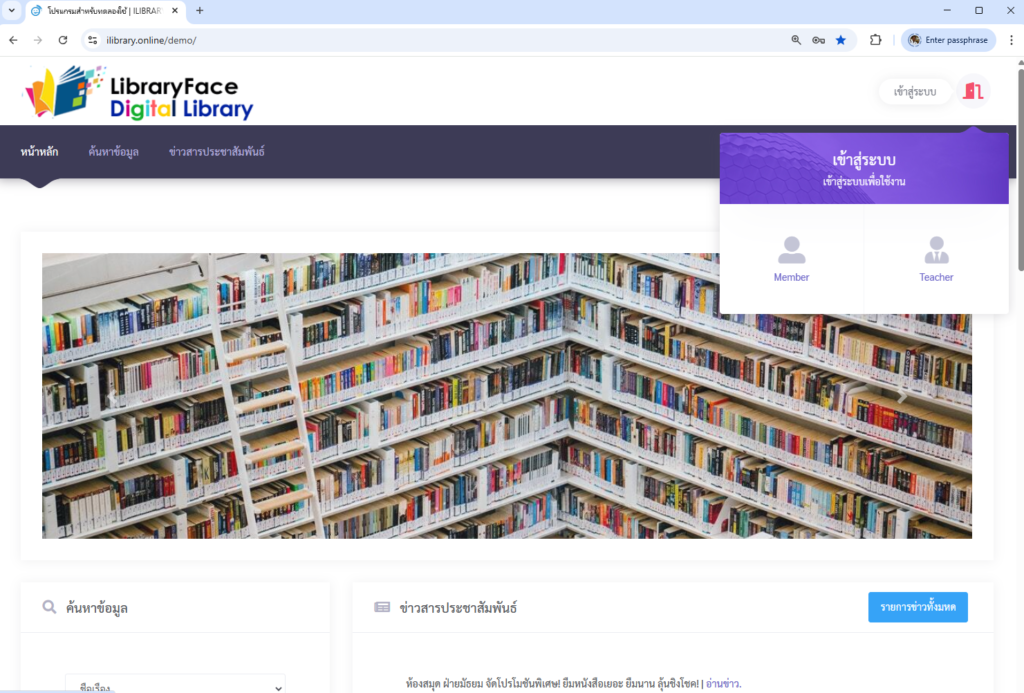Image resolution: width=1024 pixels, height=693 pixels.
Task: View site information in address bar
Action: 92,40
